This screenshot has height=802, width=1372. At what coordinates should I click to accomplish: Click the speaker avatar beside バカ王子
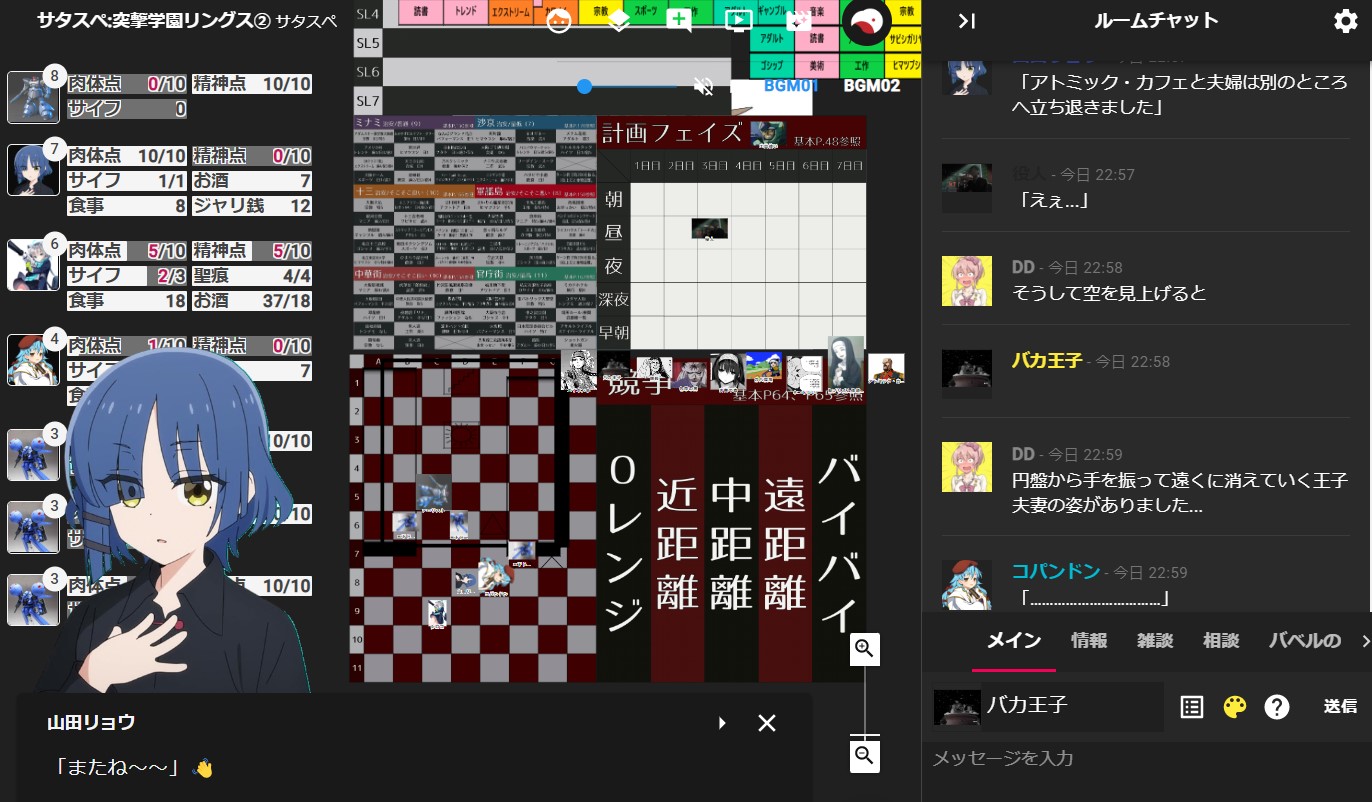click(957, 707)
